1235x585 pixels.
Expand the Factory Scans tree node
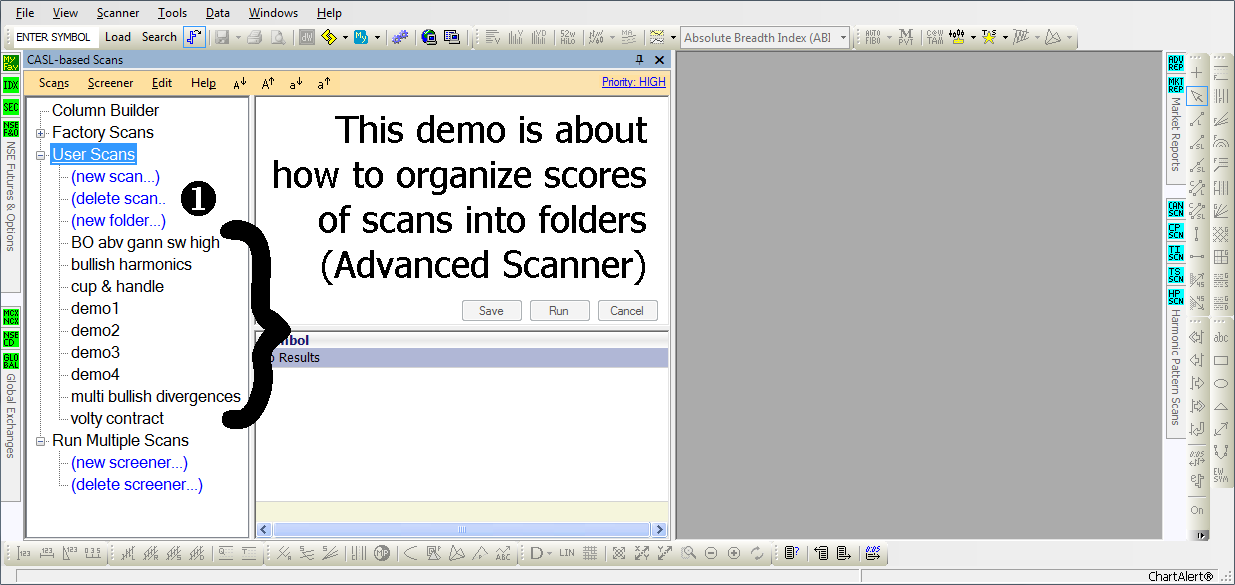41,133
